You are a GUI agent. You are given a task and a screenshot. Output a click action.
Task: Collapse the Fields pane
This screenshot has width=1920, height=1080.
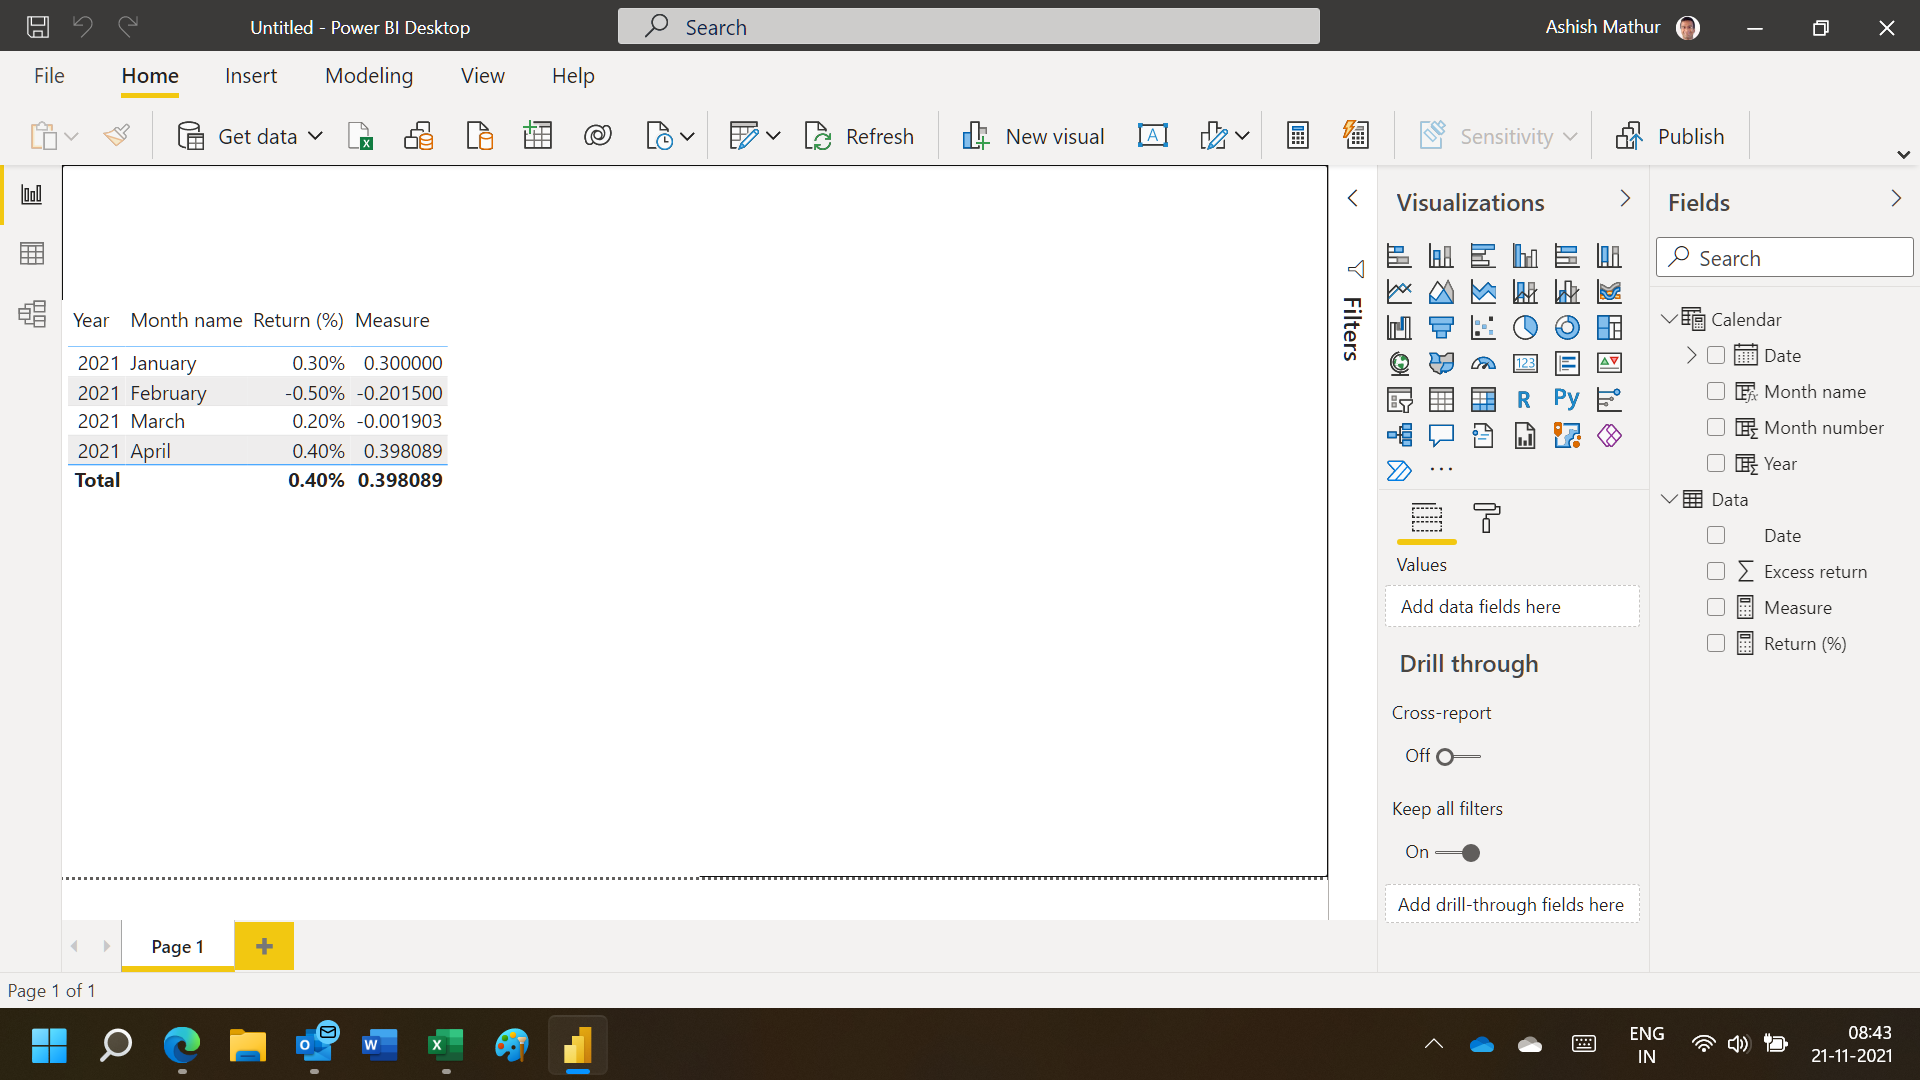[1895, 199]
